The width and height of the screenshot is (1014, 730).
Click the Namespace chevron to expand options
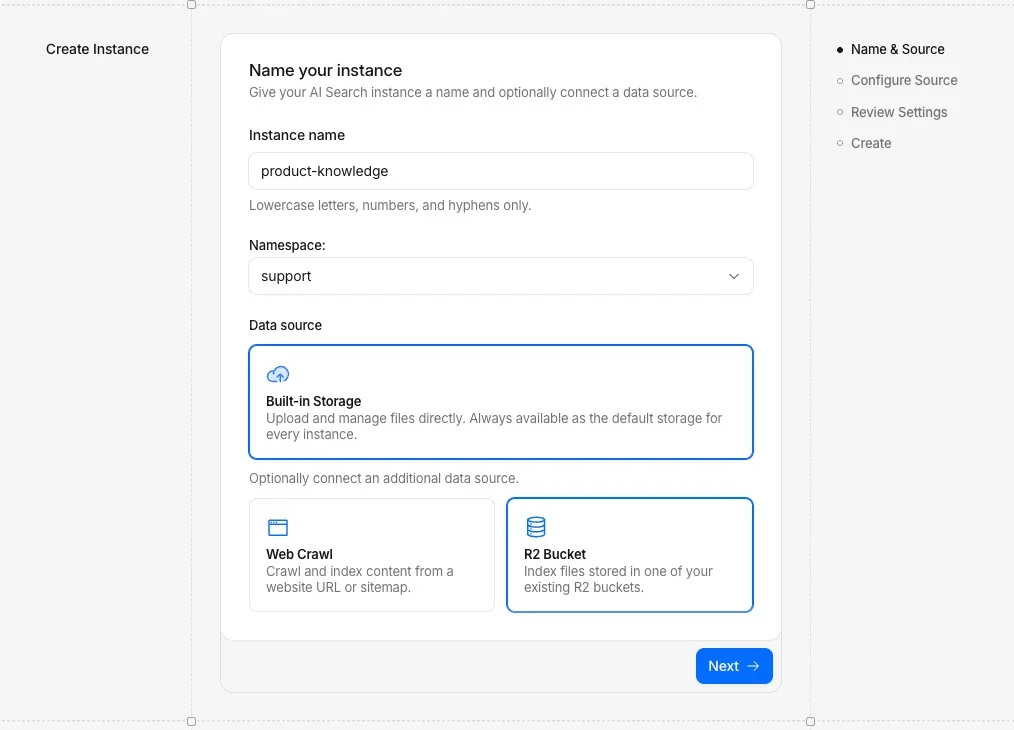point(733,276)
